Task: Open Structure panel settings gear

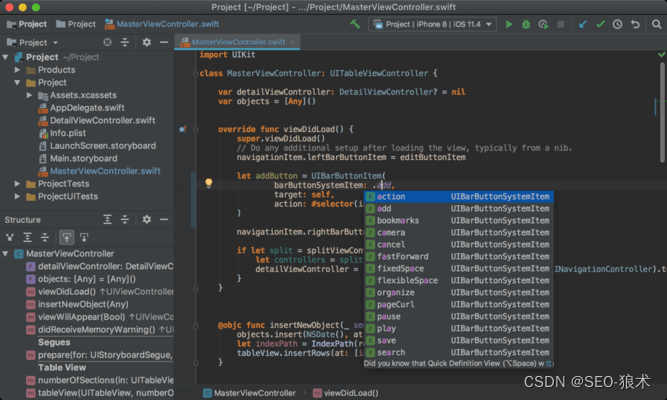Action: [x=146, y=220]
